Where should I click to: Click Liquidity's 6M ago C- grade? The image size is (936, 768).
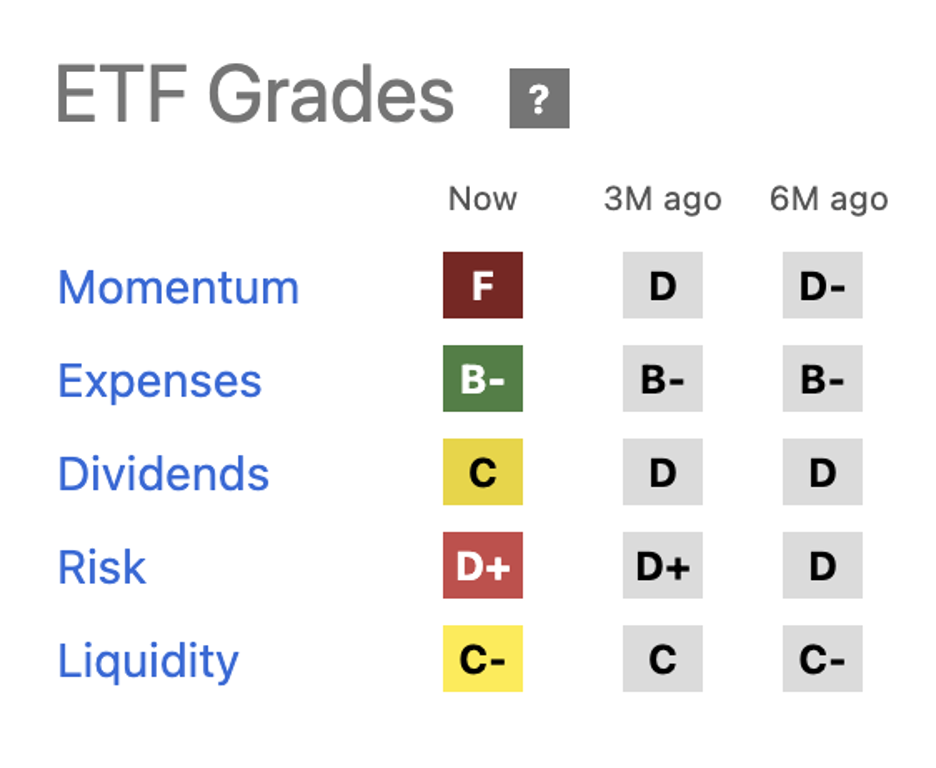(x=822, y=659)
